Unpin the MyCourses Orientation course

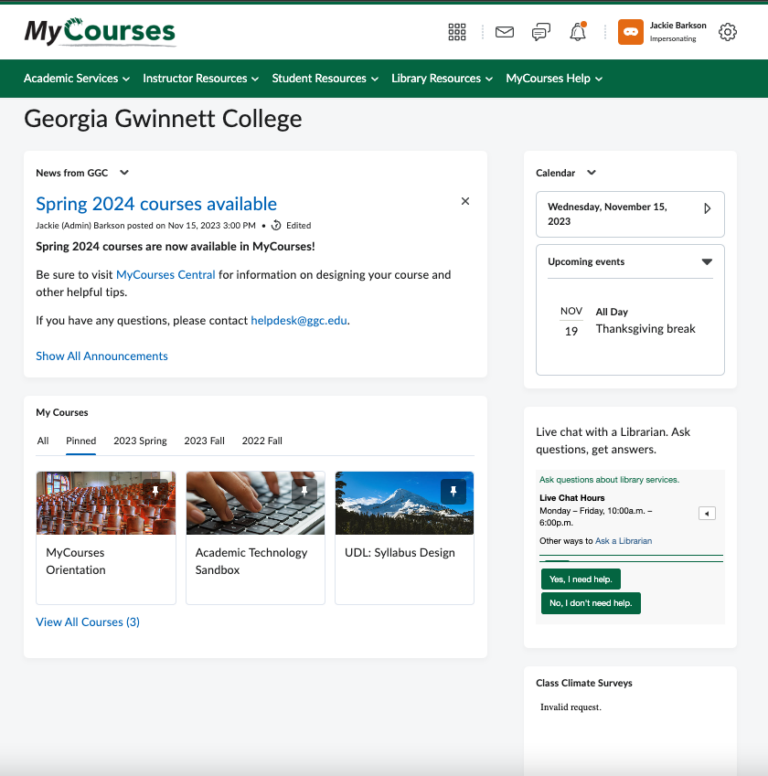(x=155, y=491)
